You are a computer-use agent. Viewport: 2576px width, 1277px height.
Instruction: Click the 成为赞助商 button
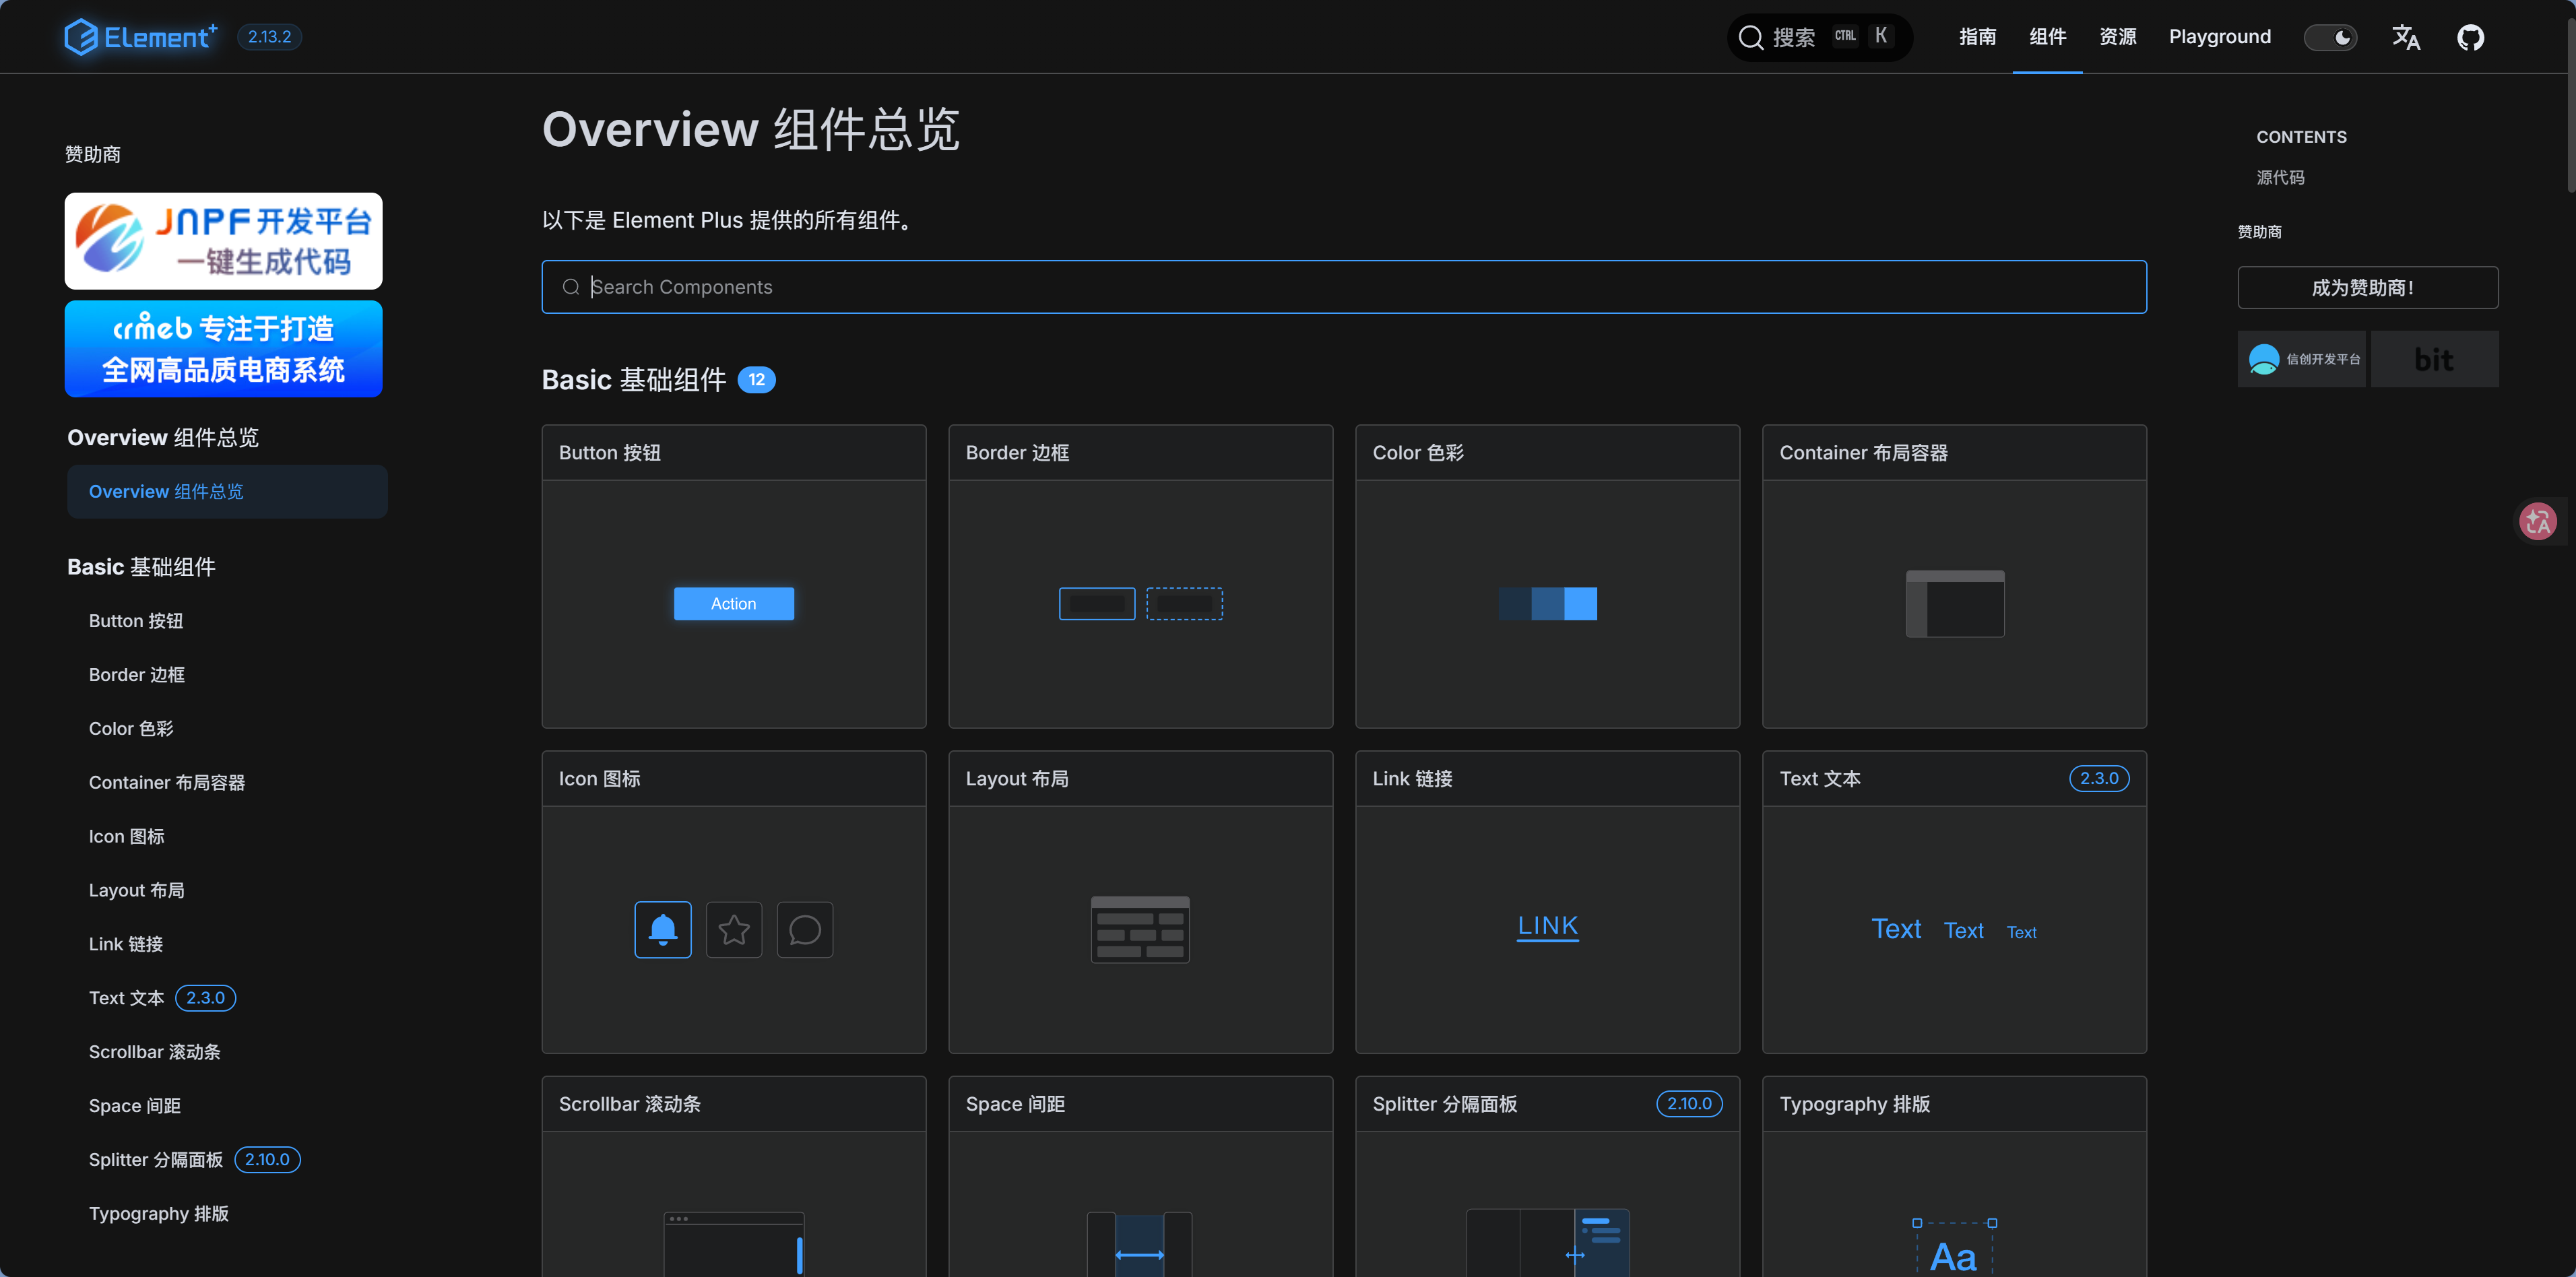pos(2367,288)
